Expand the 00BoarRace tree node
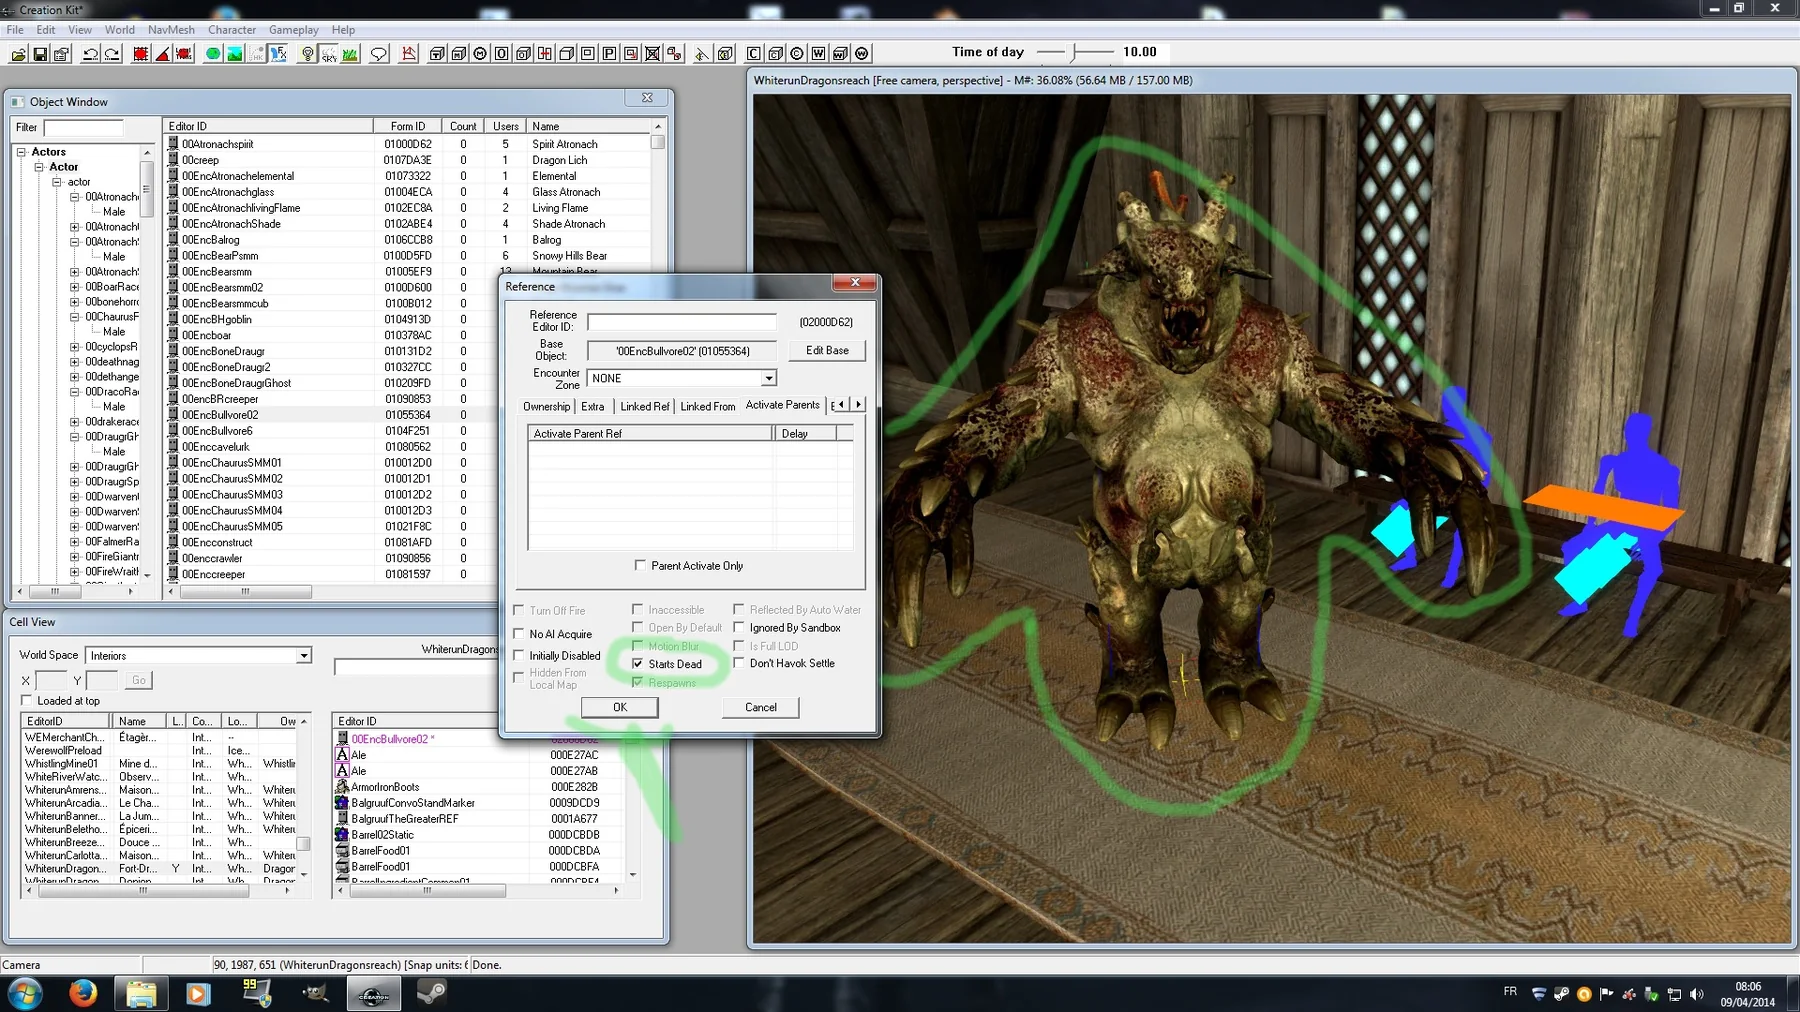 [x=75, y=287]
